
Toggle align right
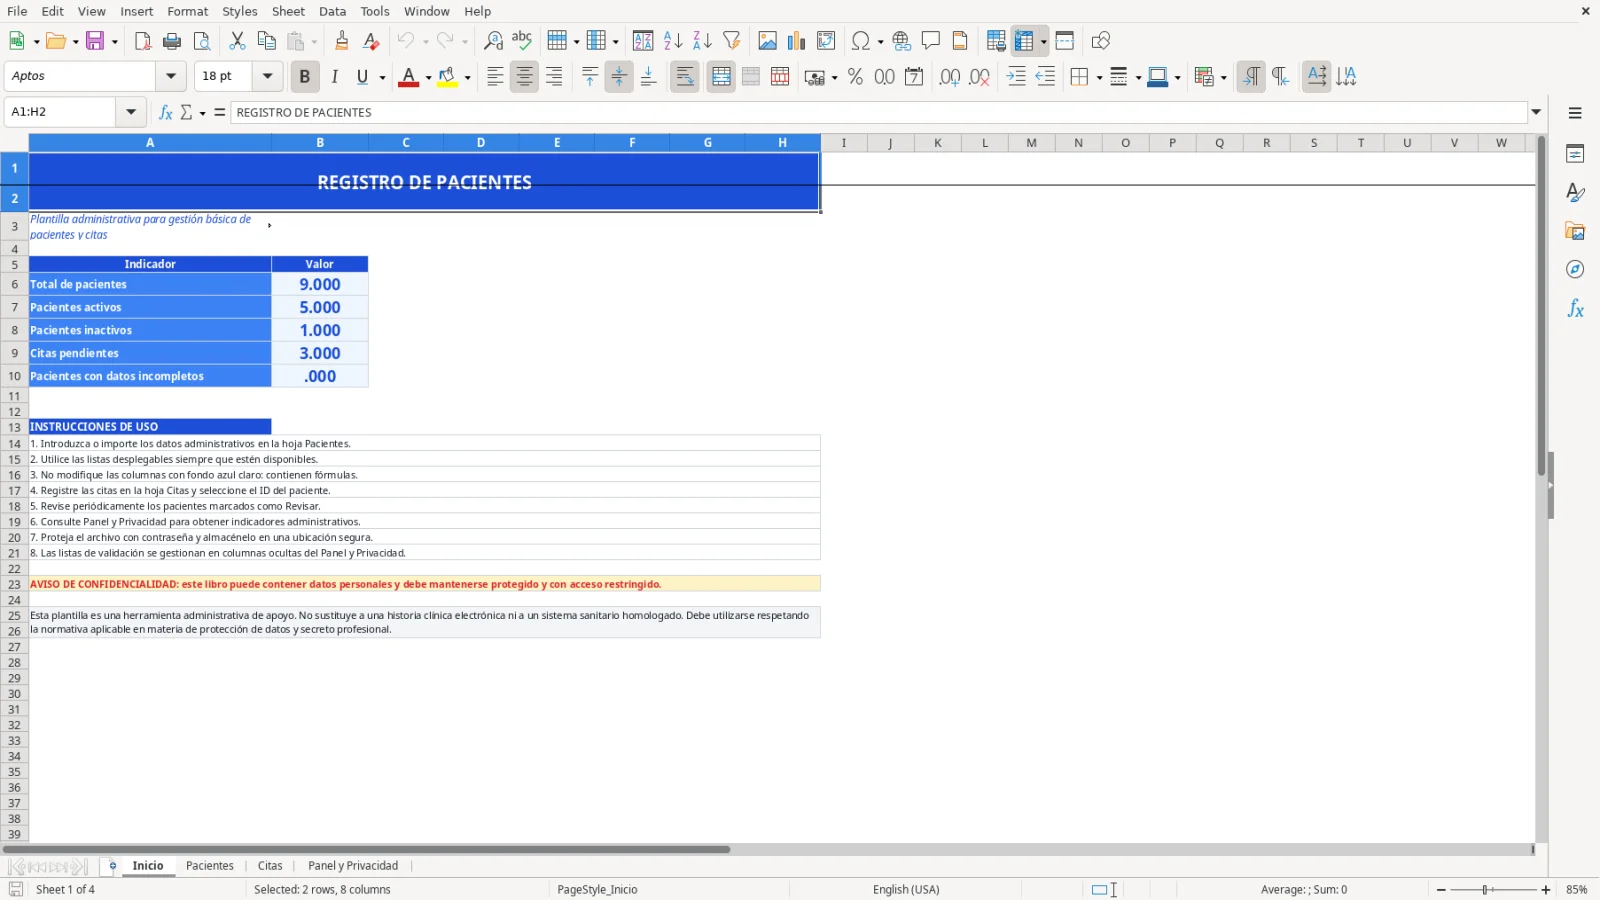554,77
